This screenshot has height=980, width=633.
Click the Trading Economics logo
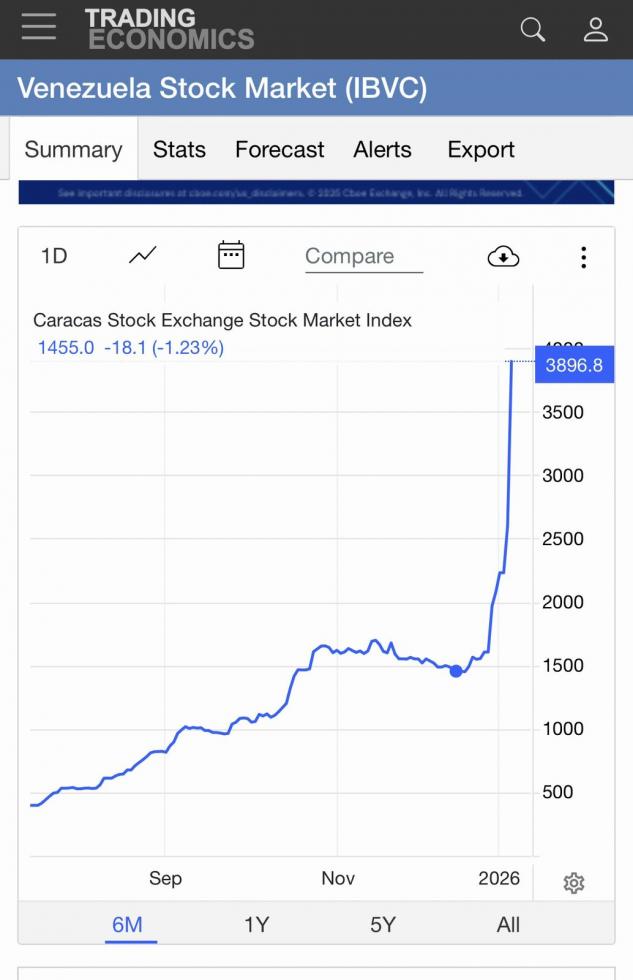169,29
